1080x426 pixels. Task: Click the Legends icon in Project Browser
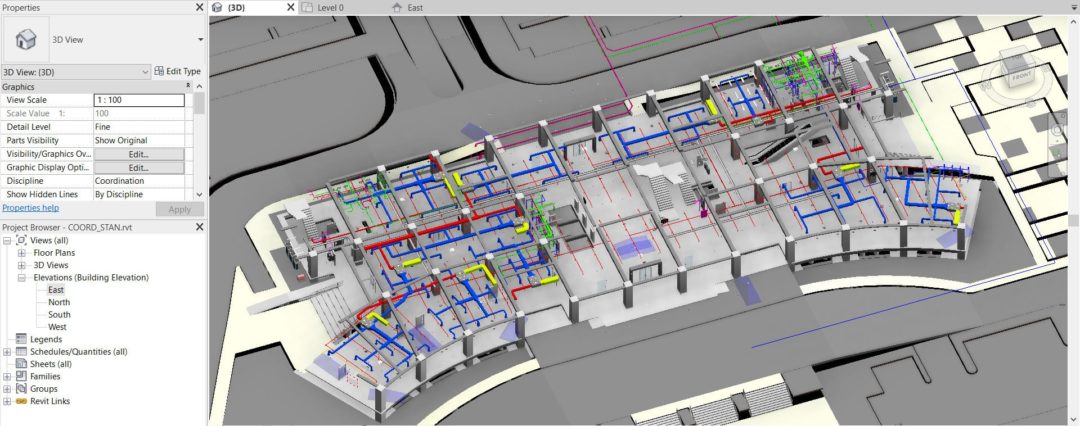coord(21,339)
